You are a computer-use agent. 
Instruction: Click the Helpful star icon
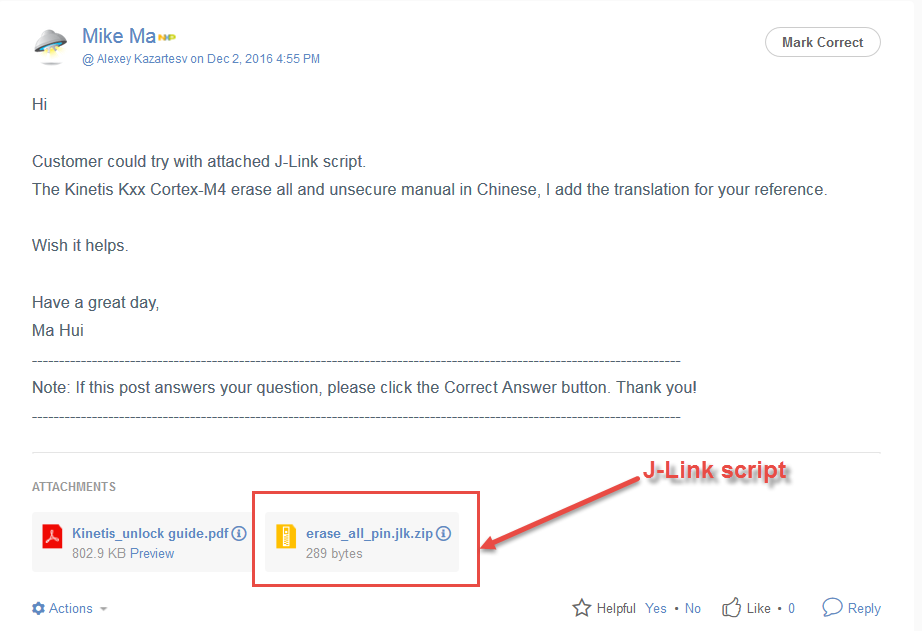click(x=581, y=608)
